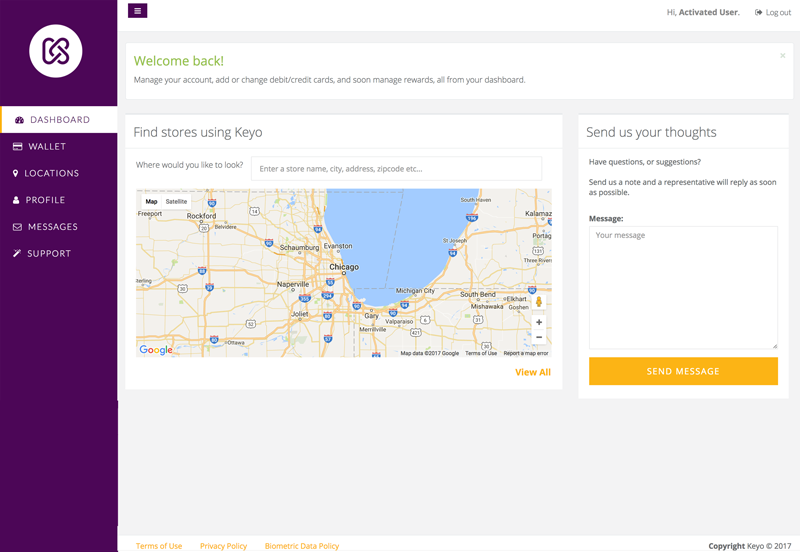
Task: Click the Profile person icon
Action: [16, 200]
